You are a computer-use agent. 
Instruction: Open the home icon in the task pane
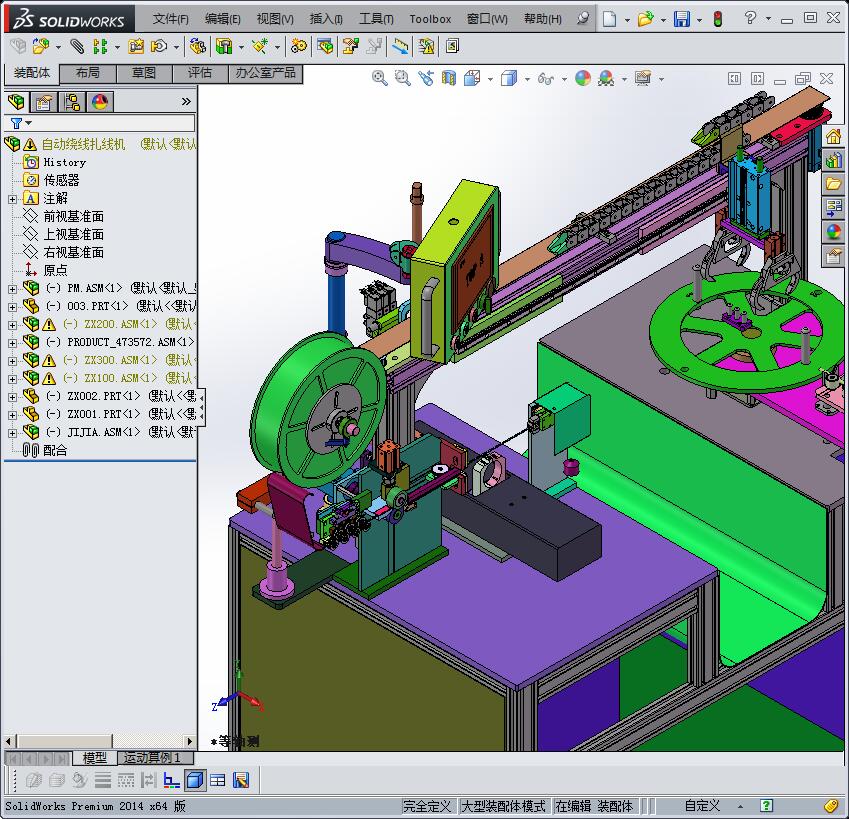(833, 137)
